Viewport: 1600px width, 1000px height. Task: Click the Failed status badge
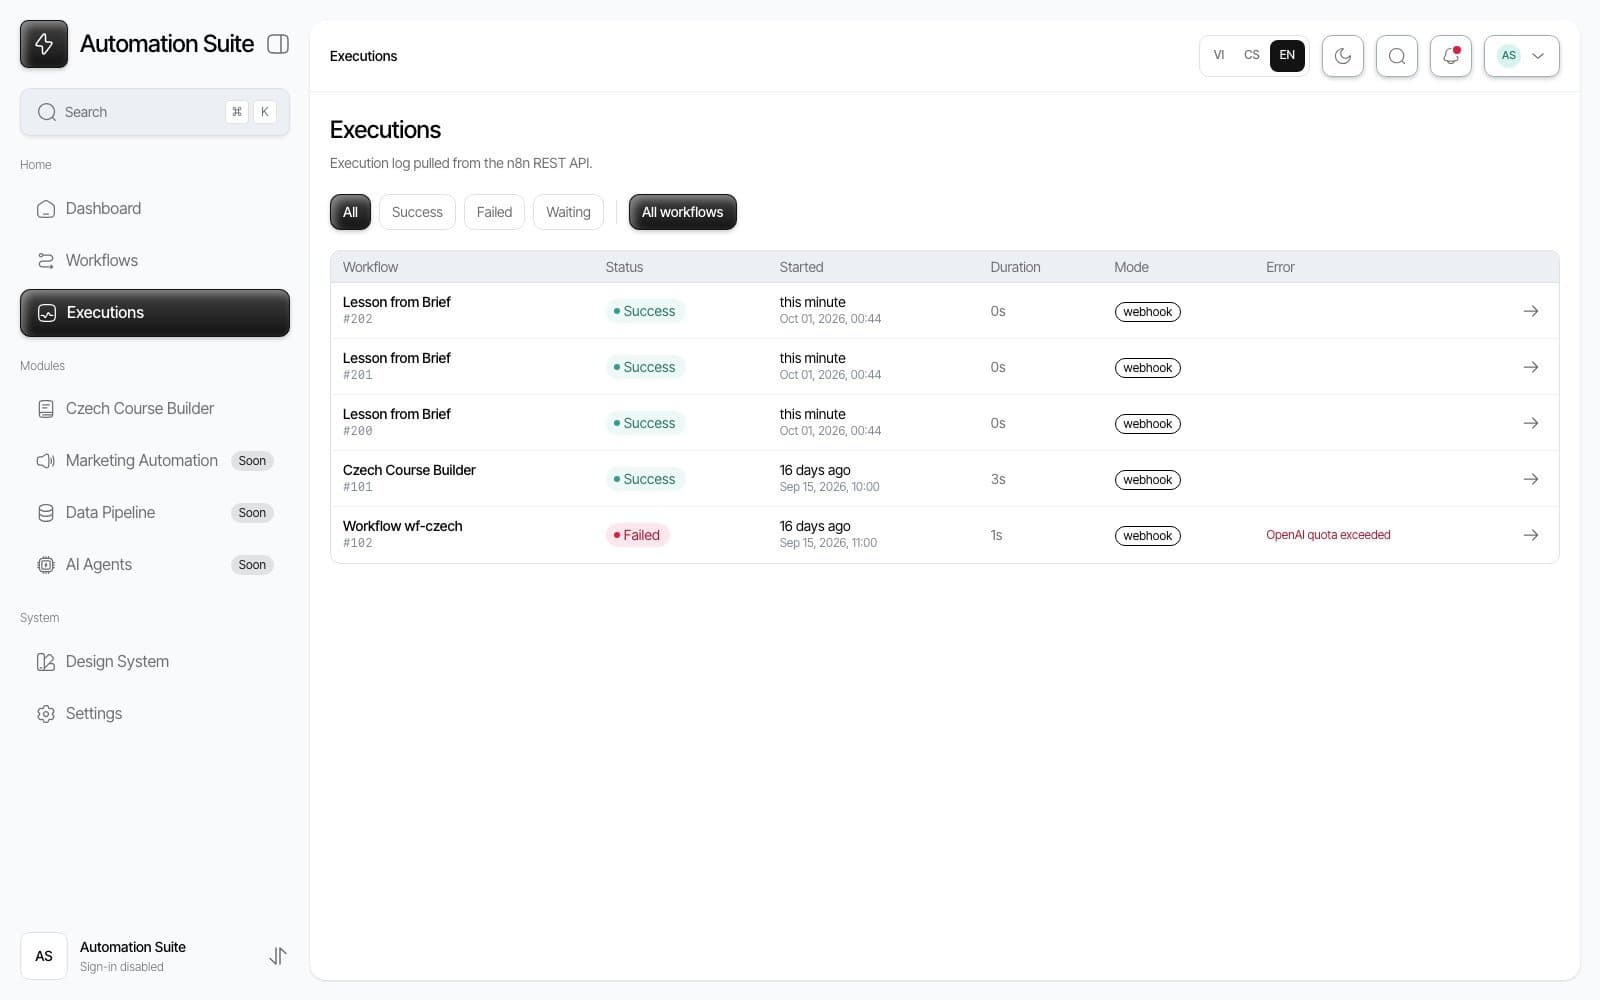click(637, 535)
